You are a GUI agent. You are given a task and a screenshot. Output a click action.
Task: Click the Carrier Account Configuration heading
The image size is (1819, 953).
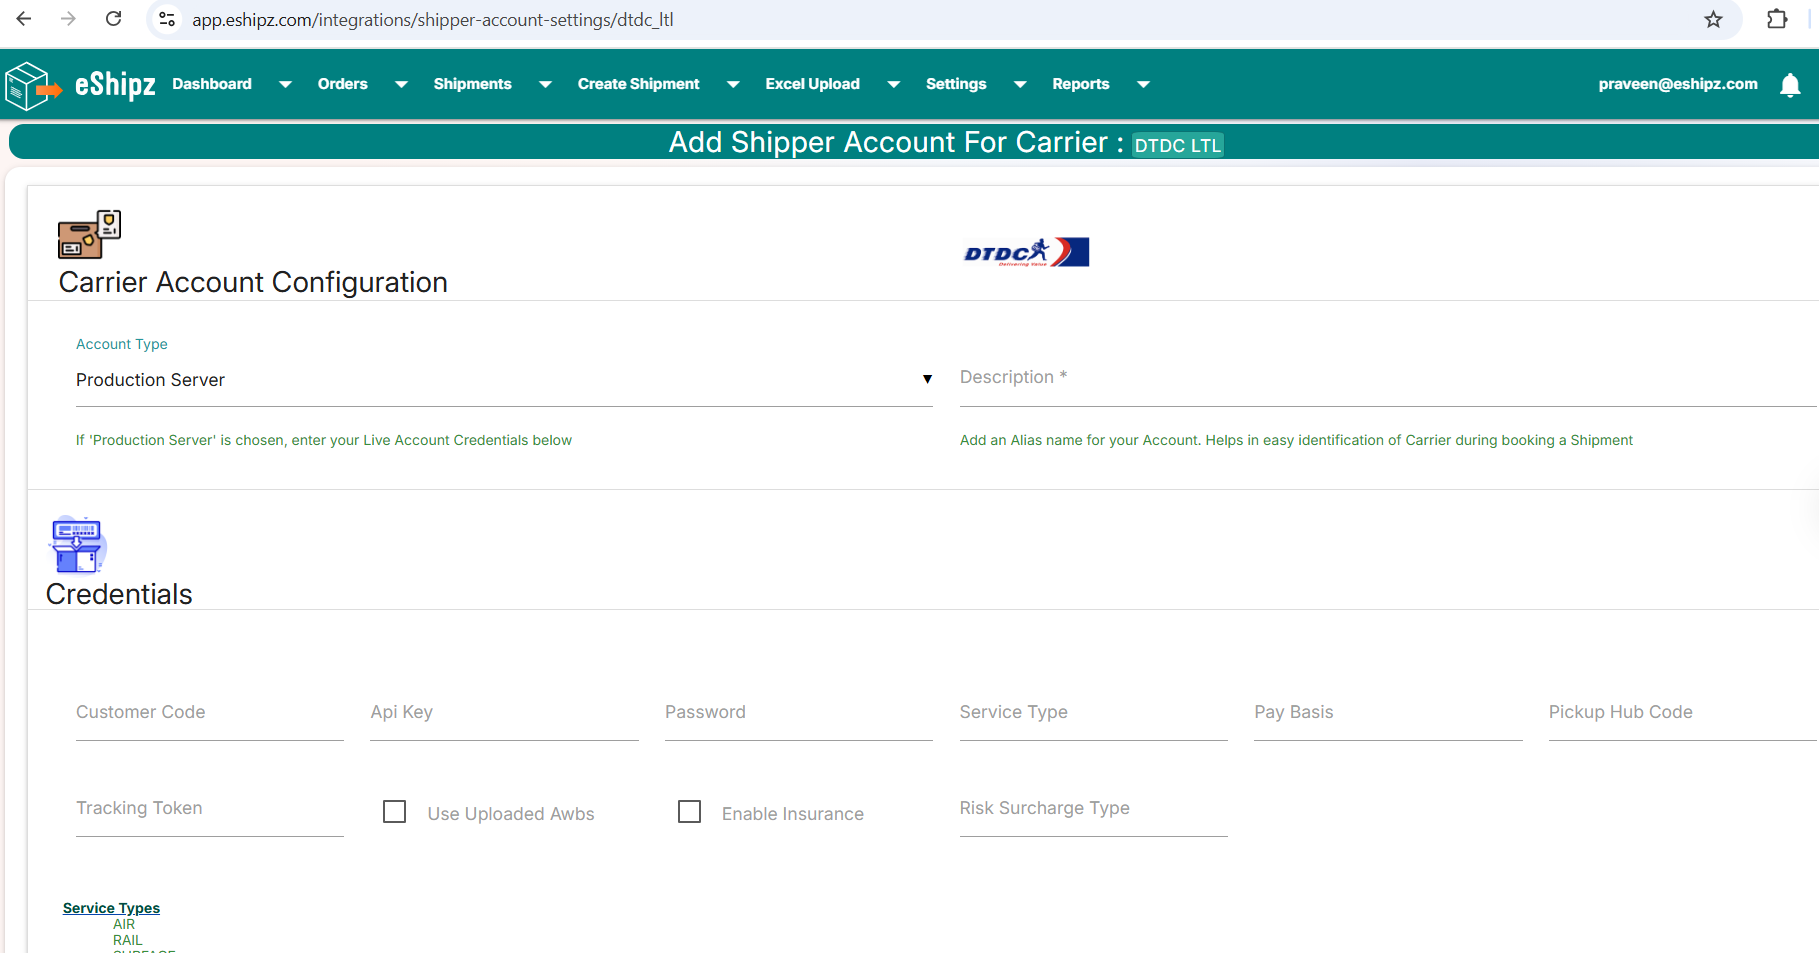[x=253, y=282]
